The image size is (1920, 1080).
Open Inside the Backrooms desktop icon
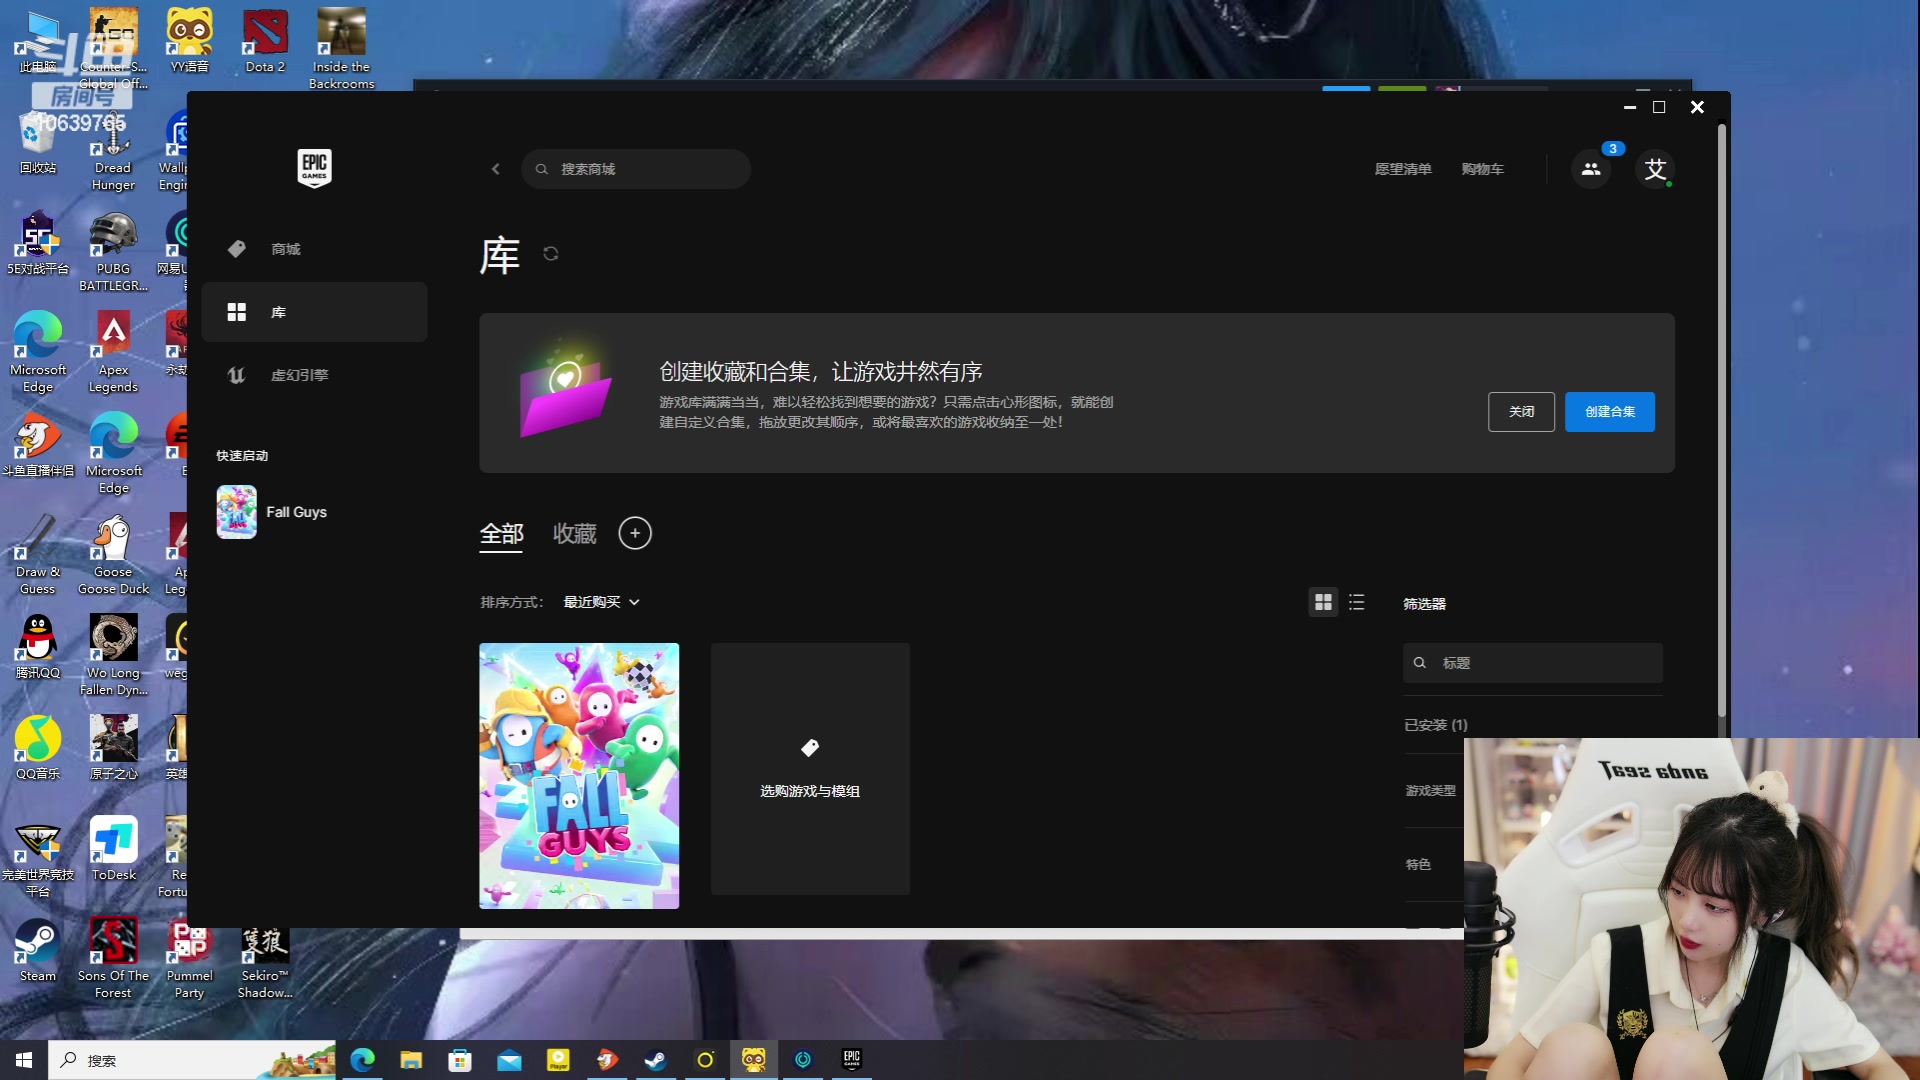point(341,48)
